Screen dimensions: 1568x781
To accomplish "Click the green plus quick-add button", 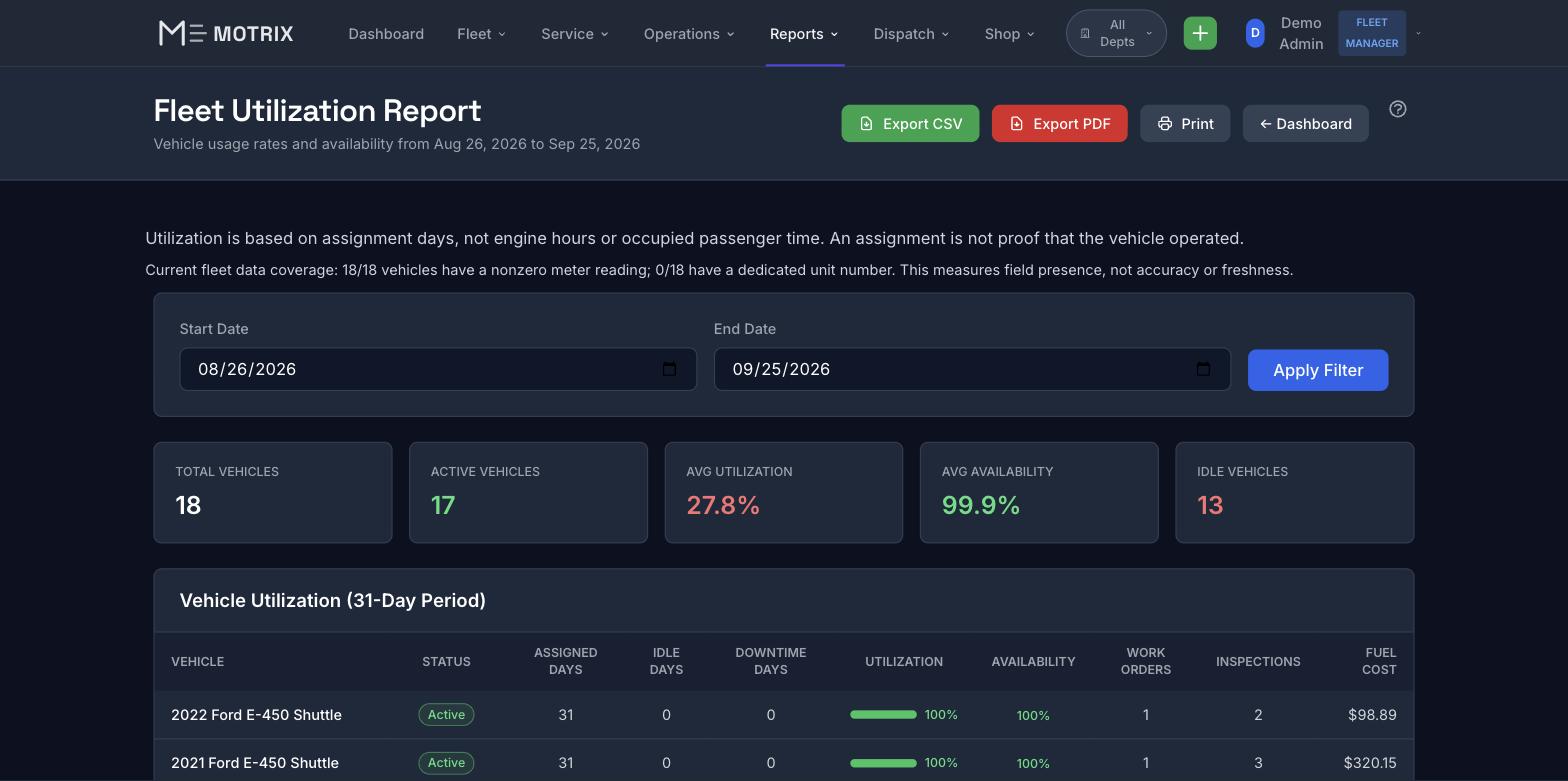I will pos(1200,33).
